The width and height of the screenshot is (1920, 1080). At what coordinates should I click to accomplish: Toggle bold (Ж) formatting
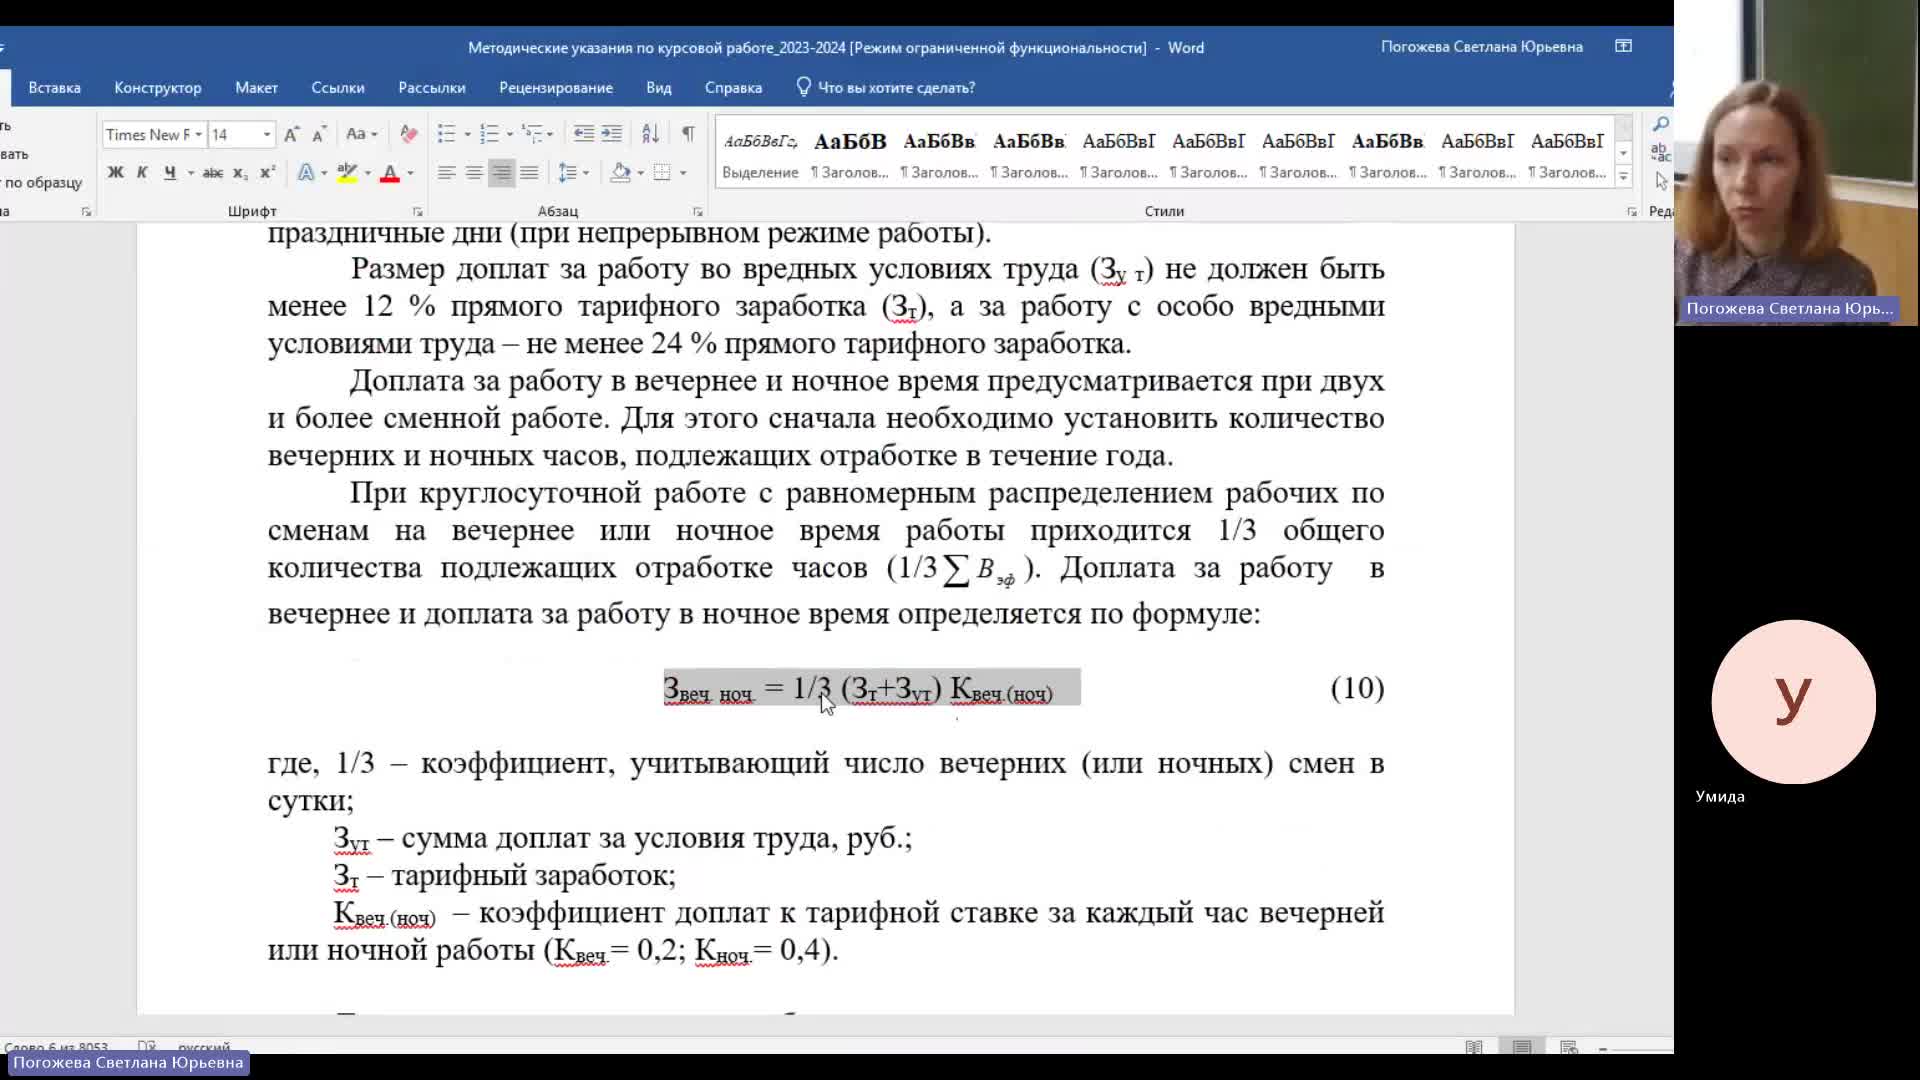click(116, 173)
